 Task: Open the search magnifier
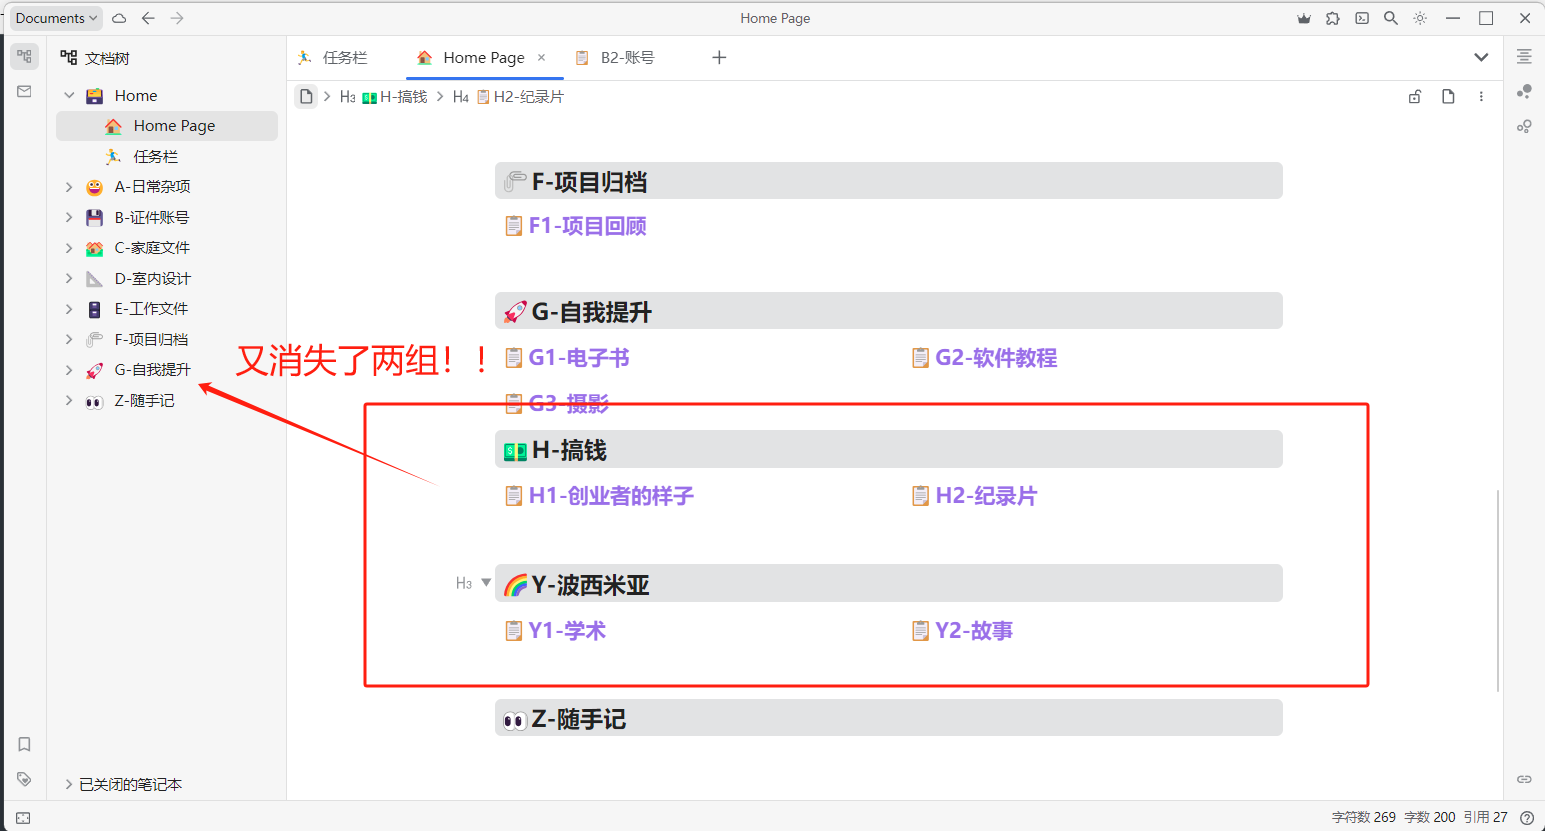tap(1391, 18)
